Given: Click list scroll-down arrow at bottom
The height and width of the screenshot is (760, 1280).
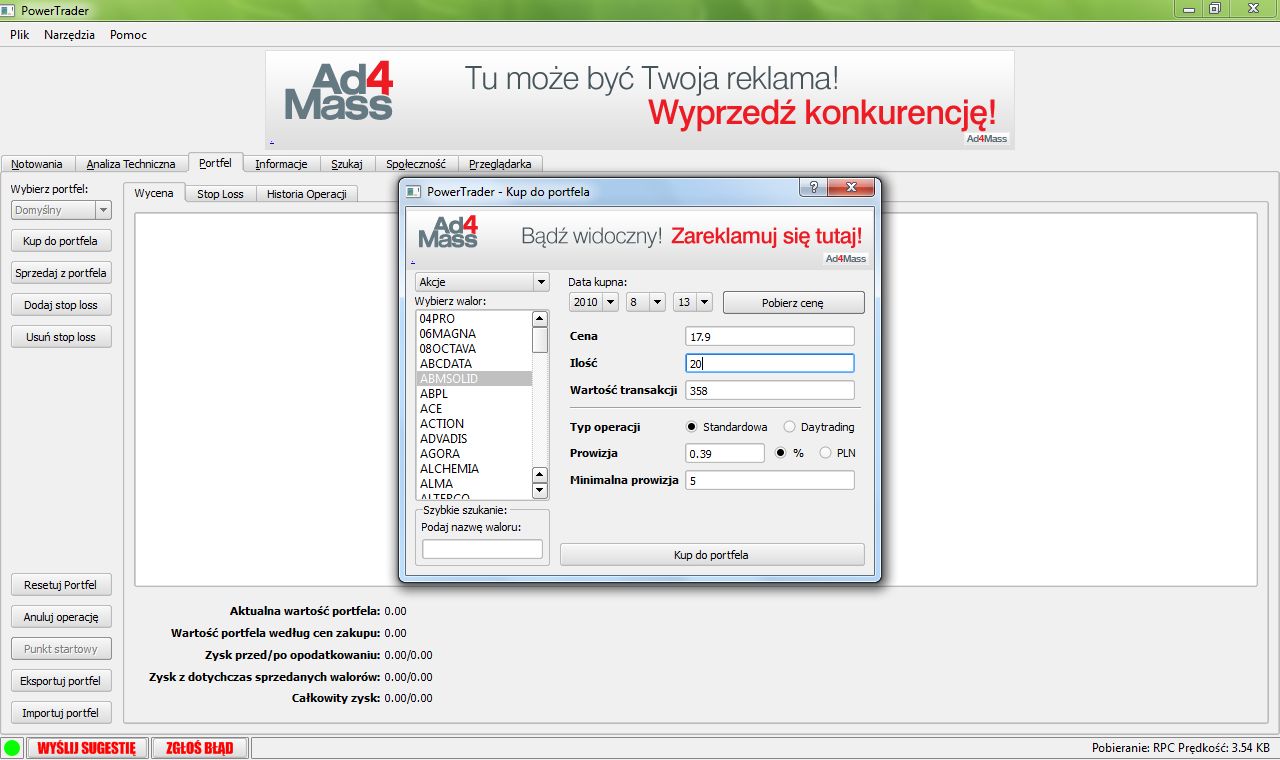Looking at the screenshot, I should 540,491.
